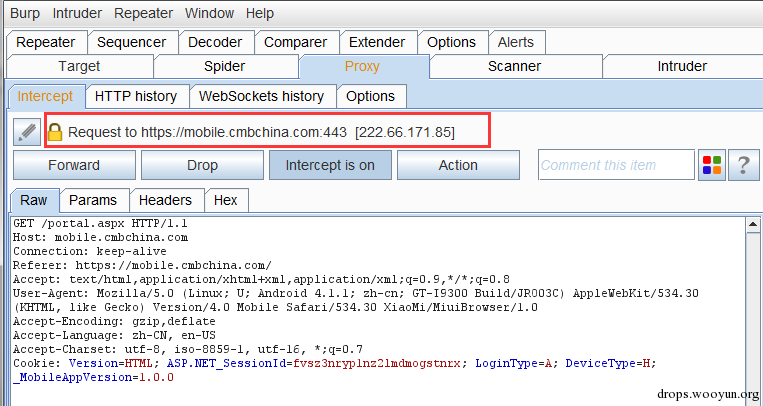Viewport: 763px width, 406px height.
Task: Open the Proxy Options sub-tab
Action: point(370,96)
